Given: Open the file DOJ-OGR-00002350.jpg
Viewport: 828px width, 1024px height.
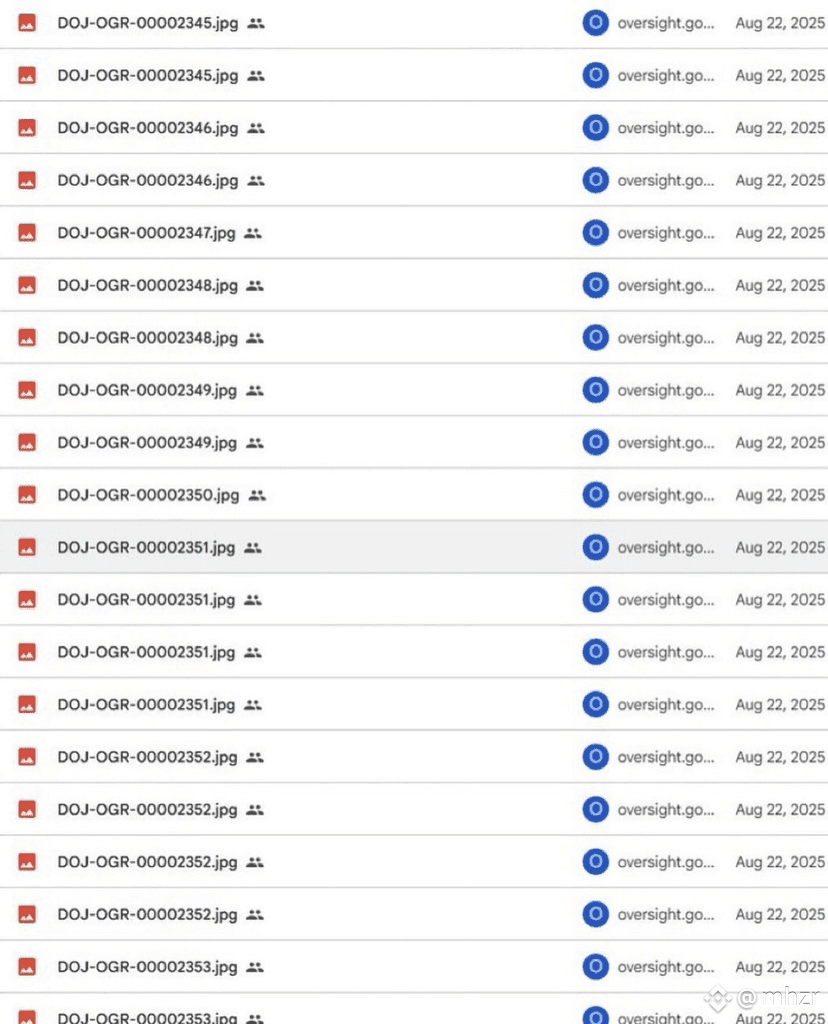Looking at the screenshot, I should point(148,495).
